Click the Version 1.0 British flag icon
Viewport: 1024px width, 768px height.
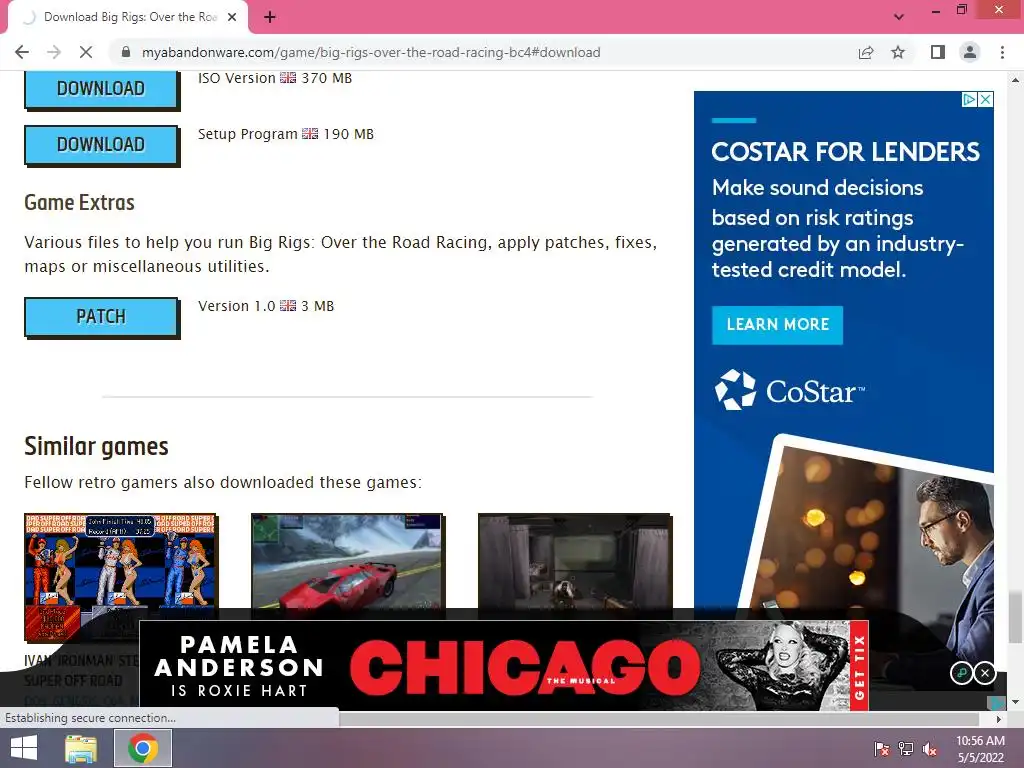(x=288, y=306)
